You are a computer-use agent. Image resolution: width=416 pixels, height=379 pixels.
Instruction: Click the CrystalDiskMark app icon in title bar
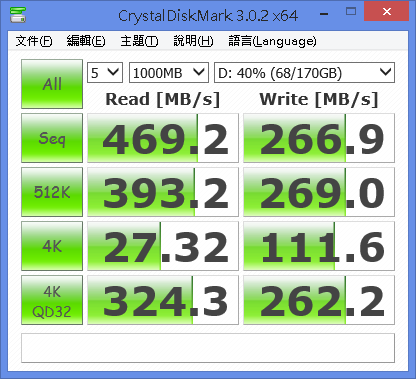(18, 15)
